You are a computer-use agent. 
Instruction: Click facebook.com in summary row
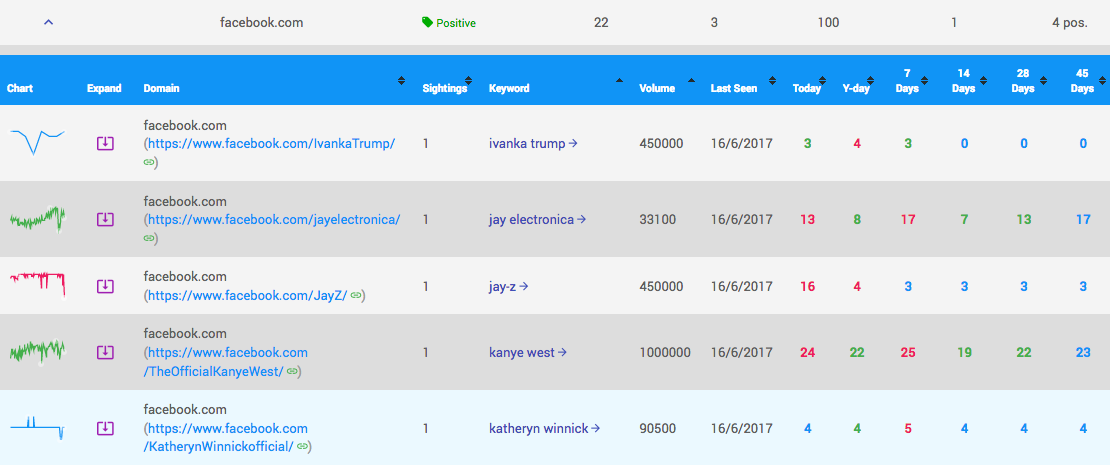click(x=261, y=23)
